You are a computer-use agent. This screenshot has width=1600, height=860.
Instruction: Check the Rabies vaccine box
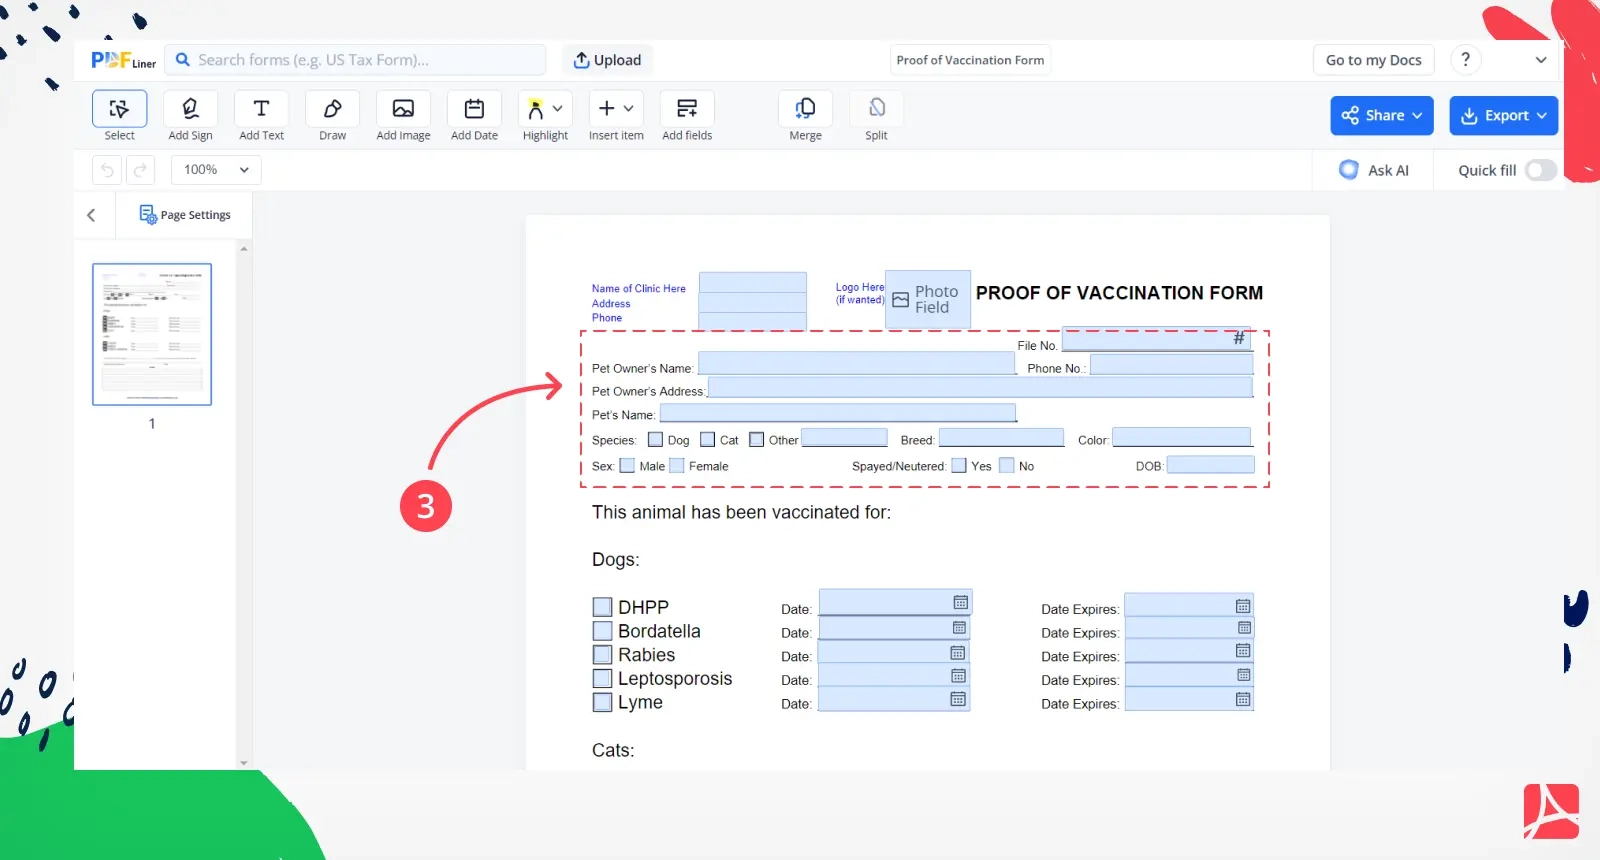click(602, 655)
